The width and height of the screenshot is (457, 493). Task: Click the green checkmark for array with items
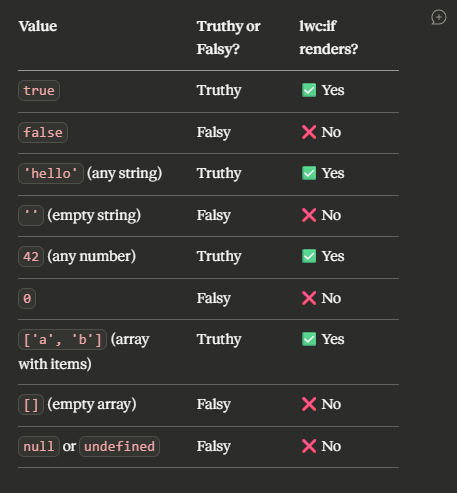[x=309, y=339]
